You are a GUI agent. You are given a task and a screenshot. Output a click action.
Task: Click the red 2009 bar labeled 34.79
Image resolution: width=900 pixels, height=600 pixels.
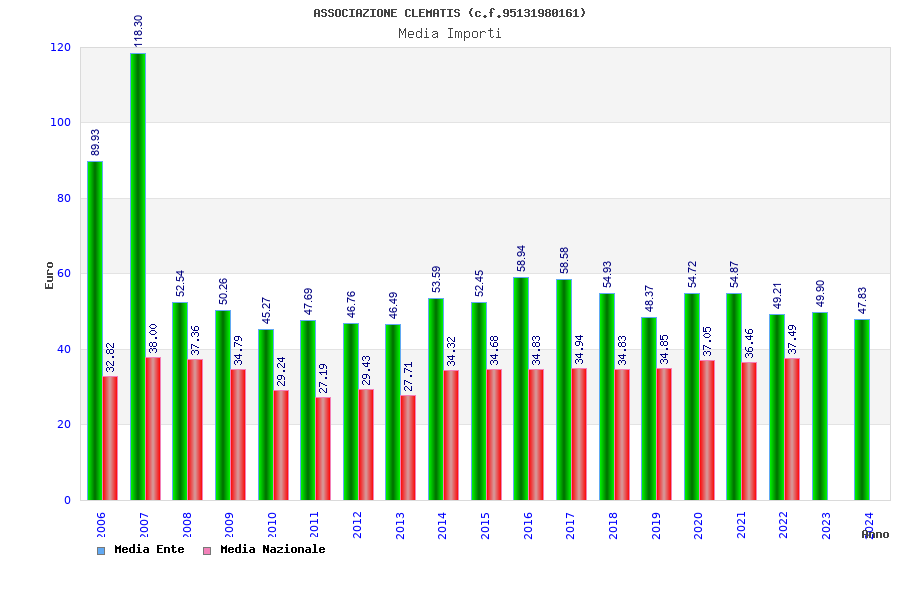point(238,435)
